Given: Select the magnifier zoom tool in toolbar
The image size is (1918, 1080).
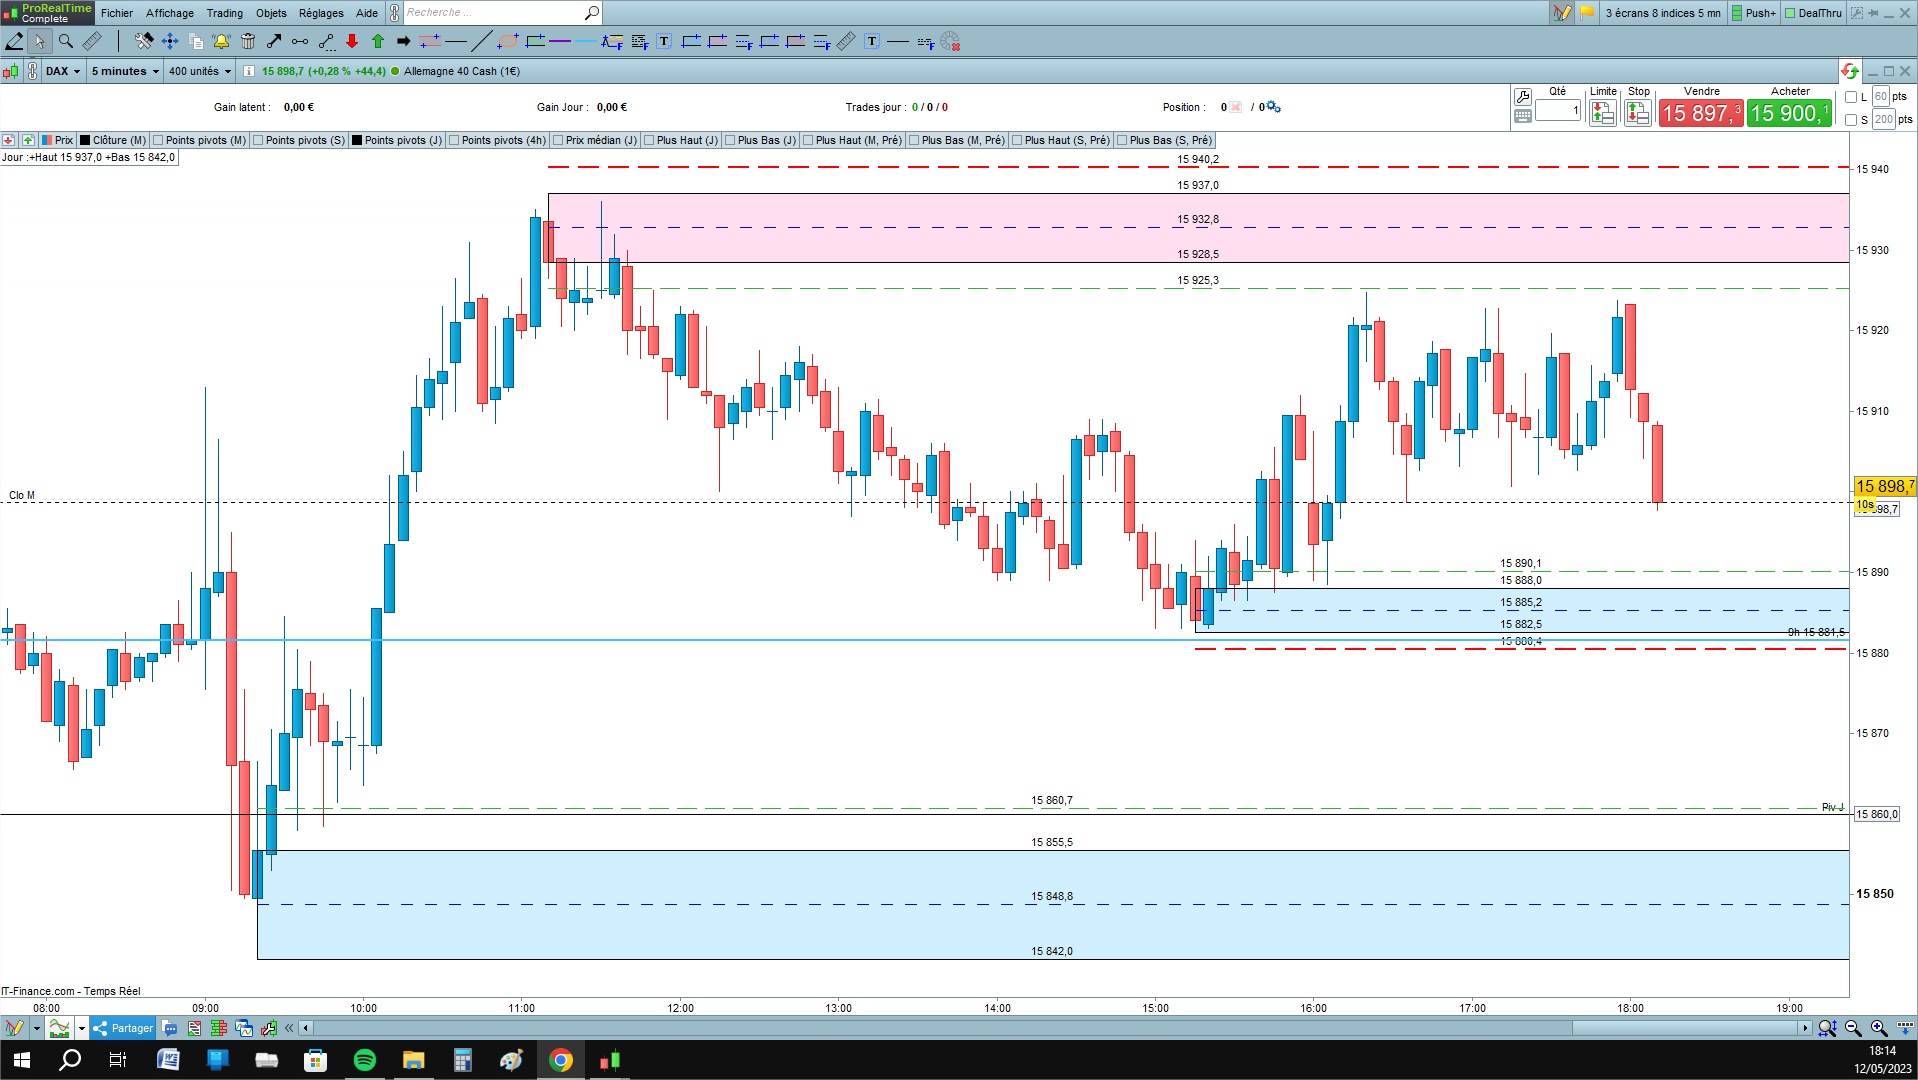Looking at the screenshot, I should pos(66,41).
